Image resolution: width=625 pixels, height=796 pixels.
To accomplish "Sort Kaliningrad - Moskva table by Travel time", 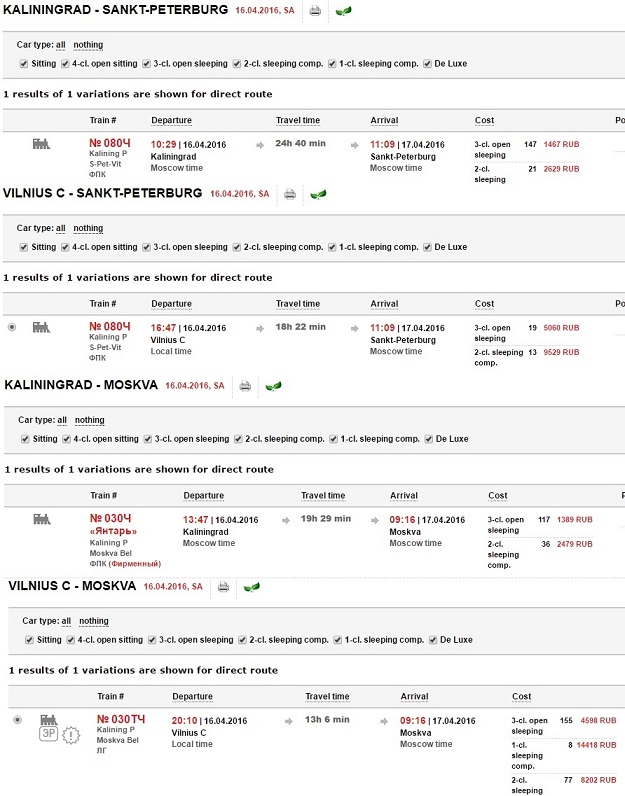I will tap(323, 495).
